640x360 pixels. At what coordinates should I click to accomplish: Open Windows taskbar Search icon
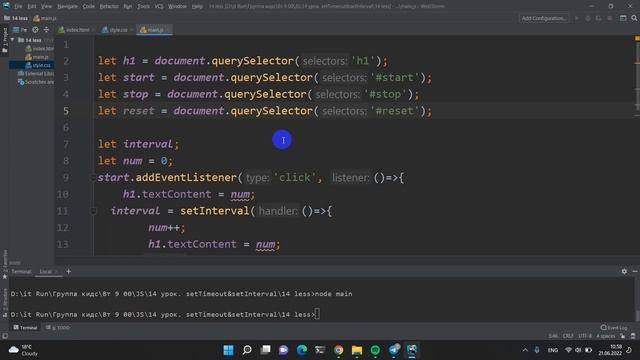click(247, 350)
